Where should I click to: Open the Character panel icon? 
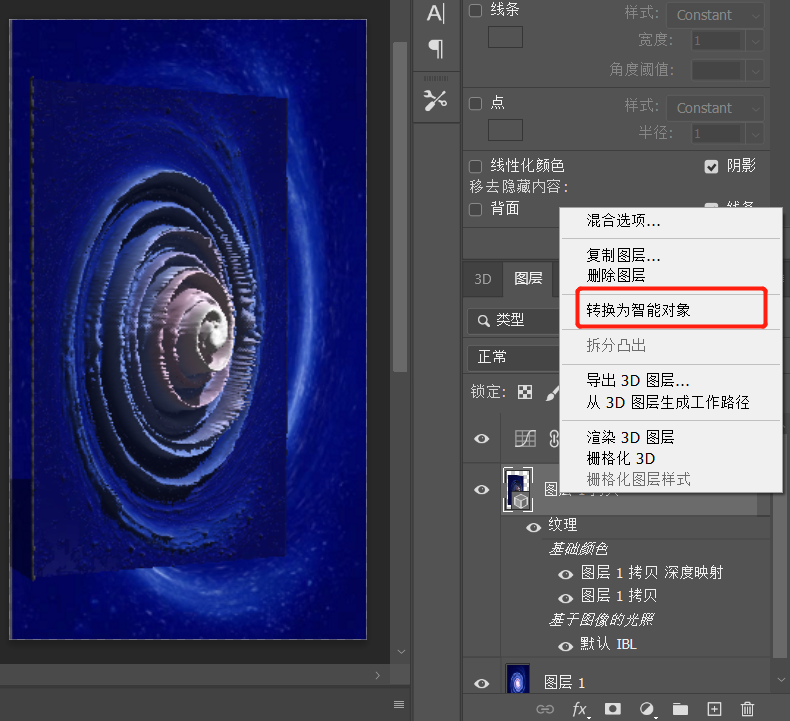pos(436,14)
